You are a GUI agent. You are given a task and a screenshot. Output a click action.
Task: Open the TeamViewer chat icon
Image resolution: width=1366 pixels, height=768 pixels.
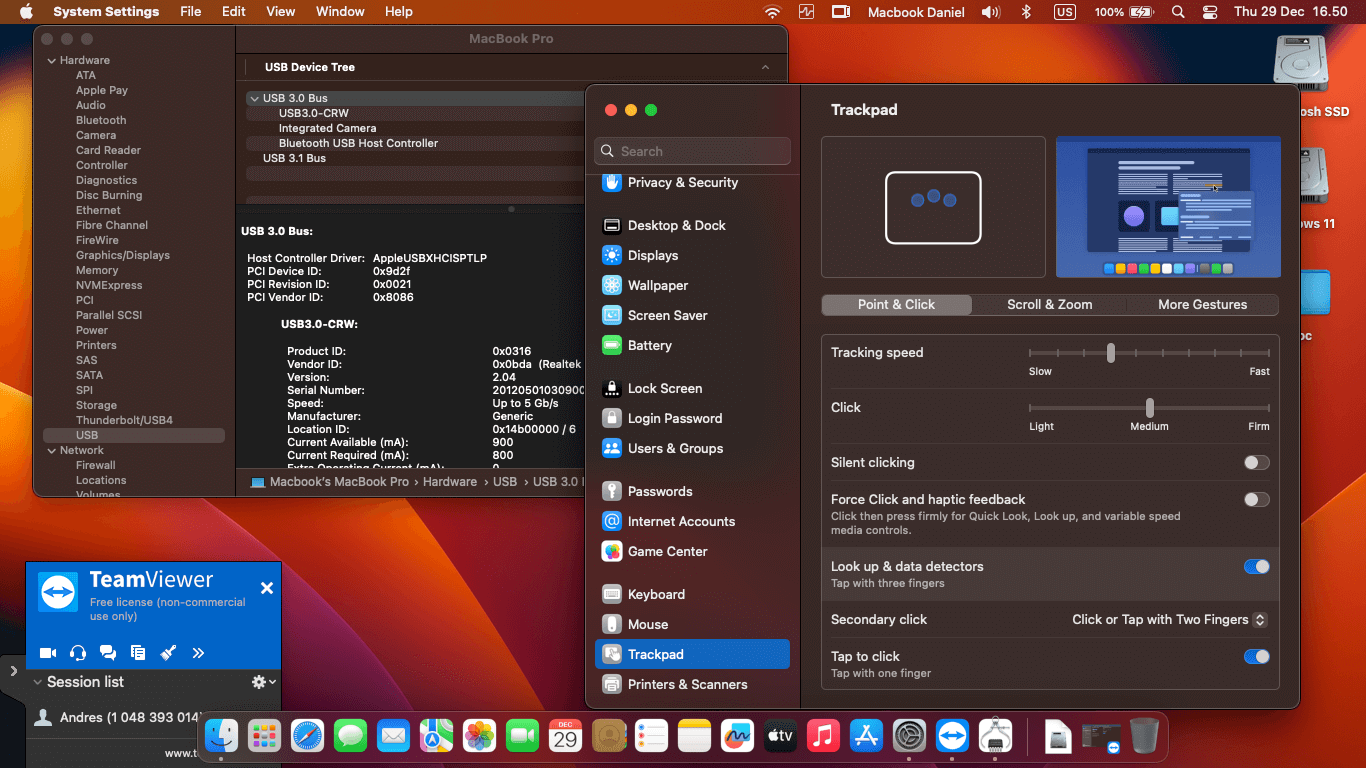(107, 652)
